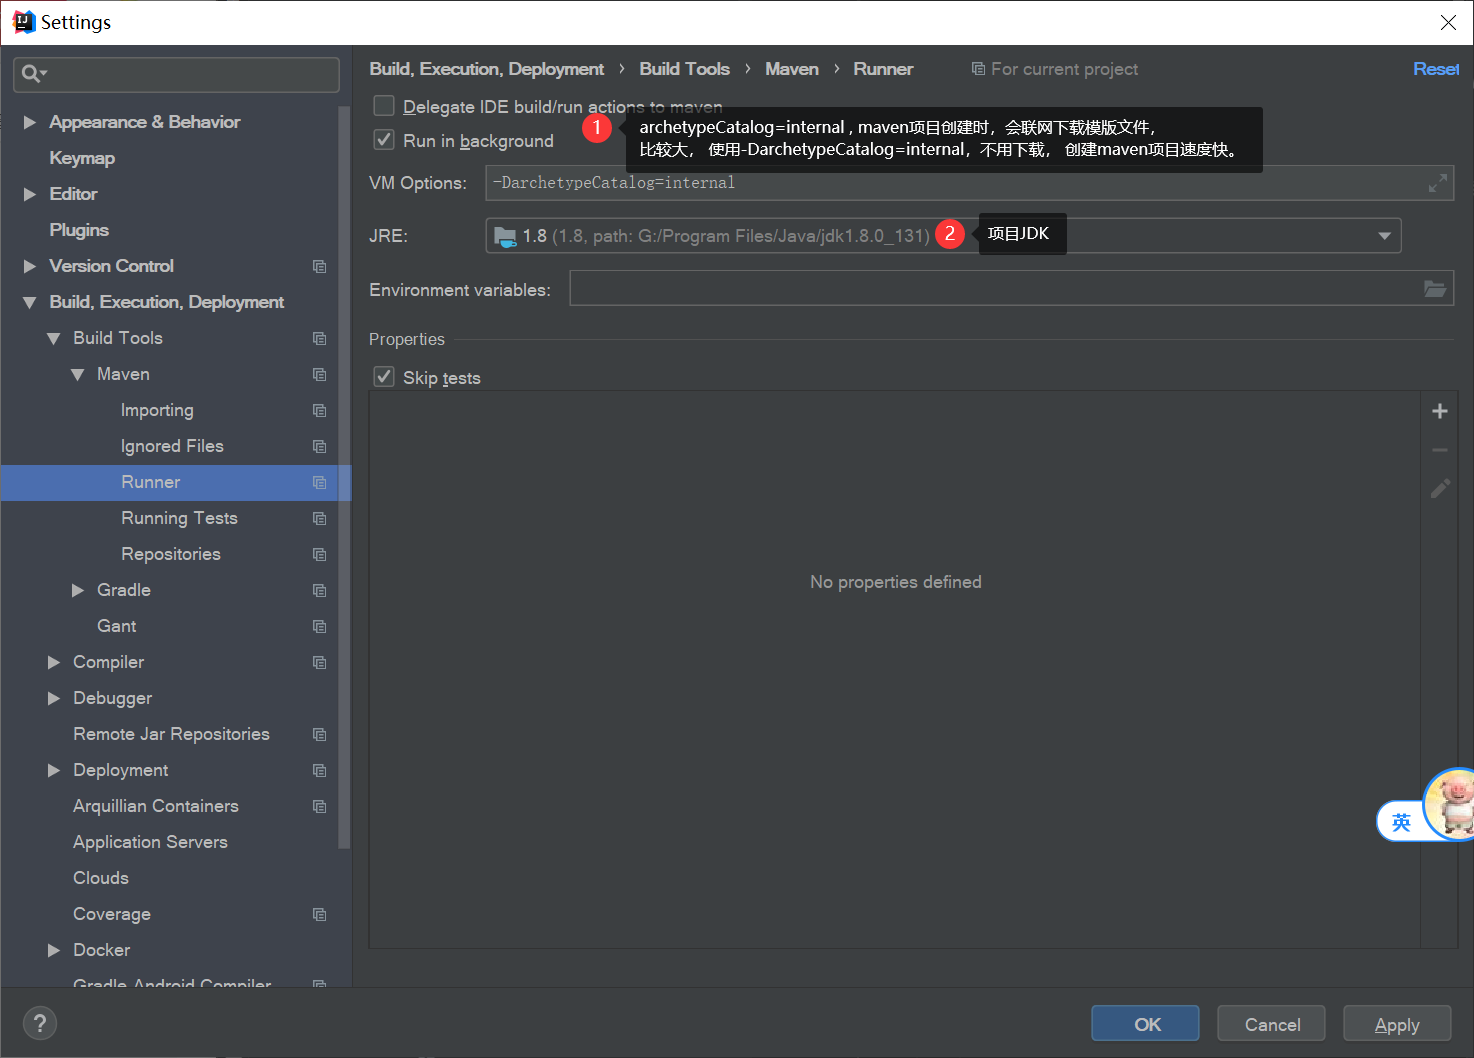Select Plugins in settings tree
Viewport: 1474px width, 1058px height.
click(x=79, y=230)
